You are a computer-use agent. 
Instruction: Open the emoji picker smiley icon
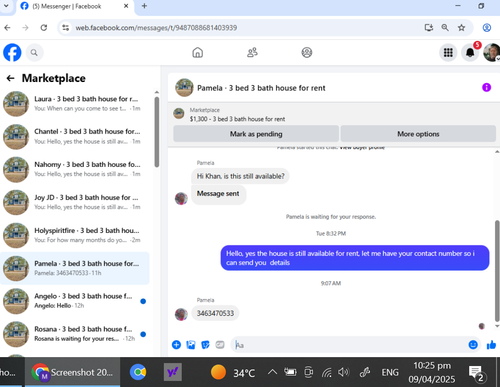pyautogui.click(x=473, y=345)
